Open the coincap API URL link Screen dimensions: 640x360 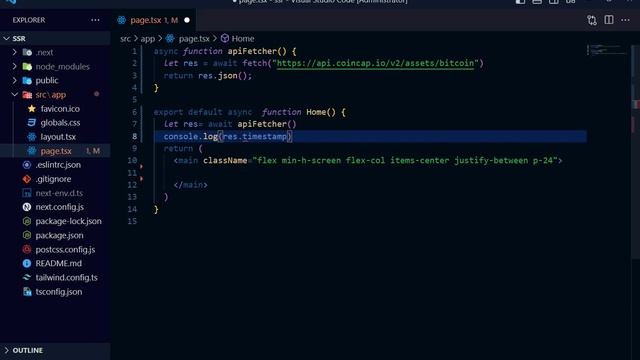coord(375,63)
